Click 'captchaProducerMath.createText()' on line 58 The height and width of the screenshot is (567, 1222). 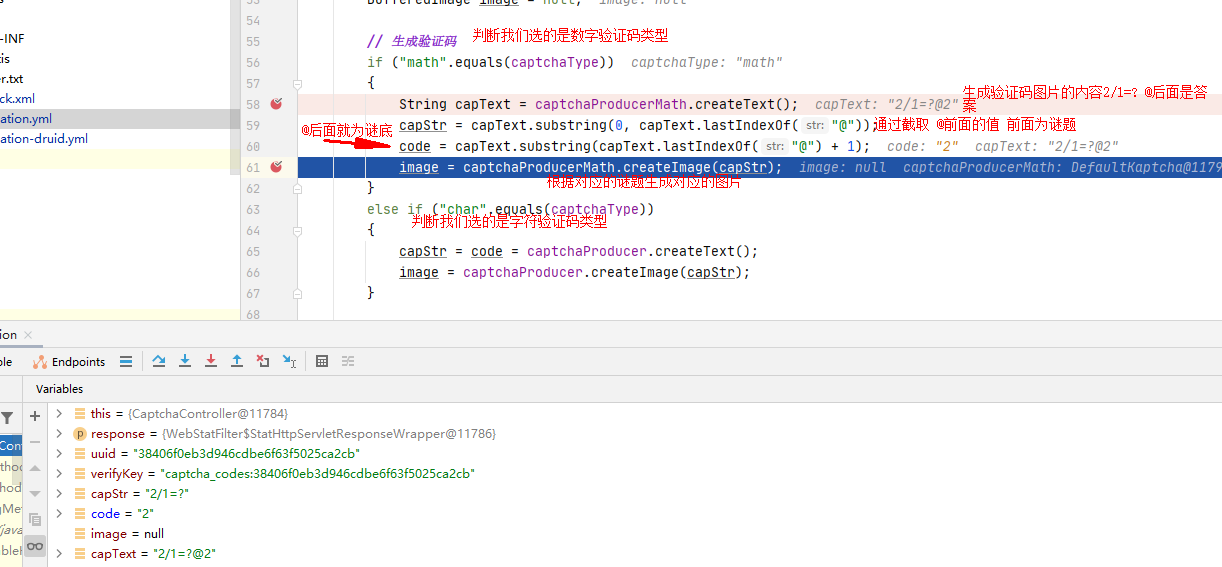(x=666, y=104)
